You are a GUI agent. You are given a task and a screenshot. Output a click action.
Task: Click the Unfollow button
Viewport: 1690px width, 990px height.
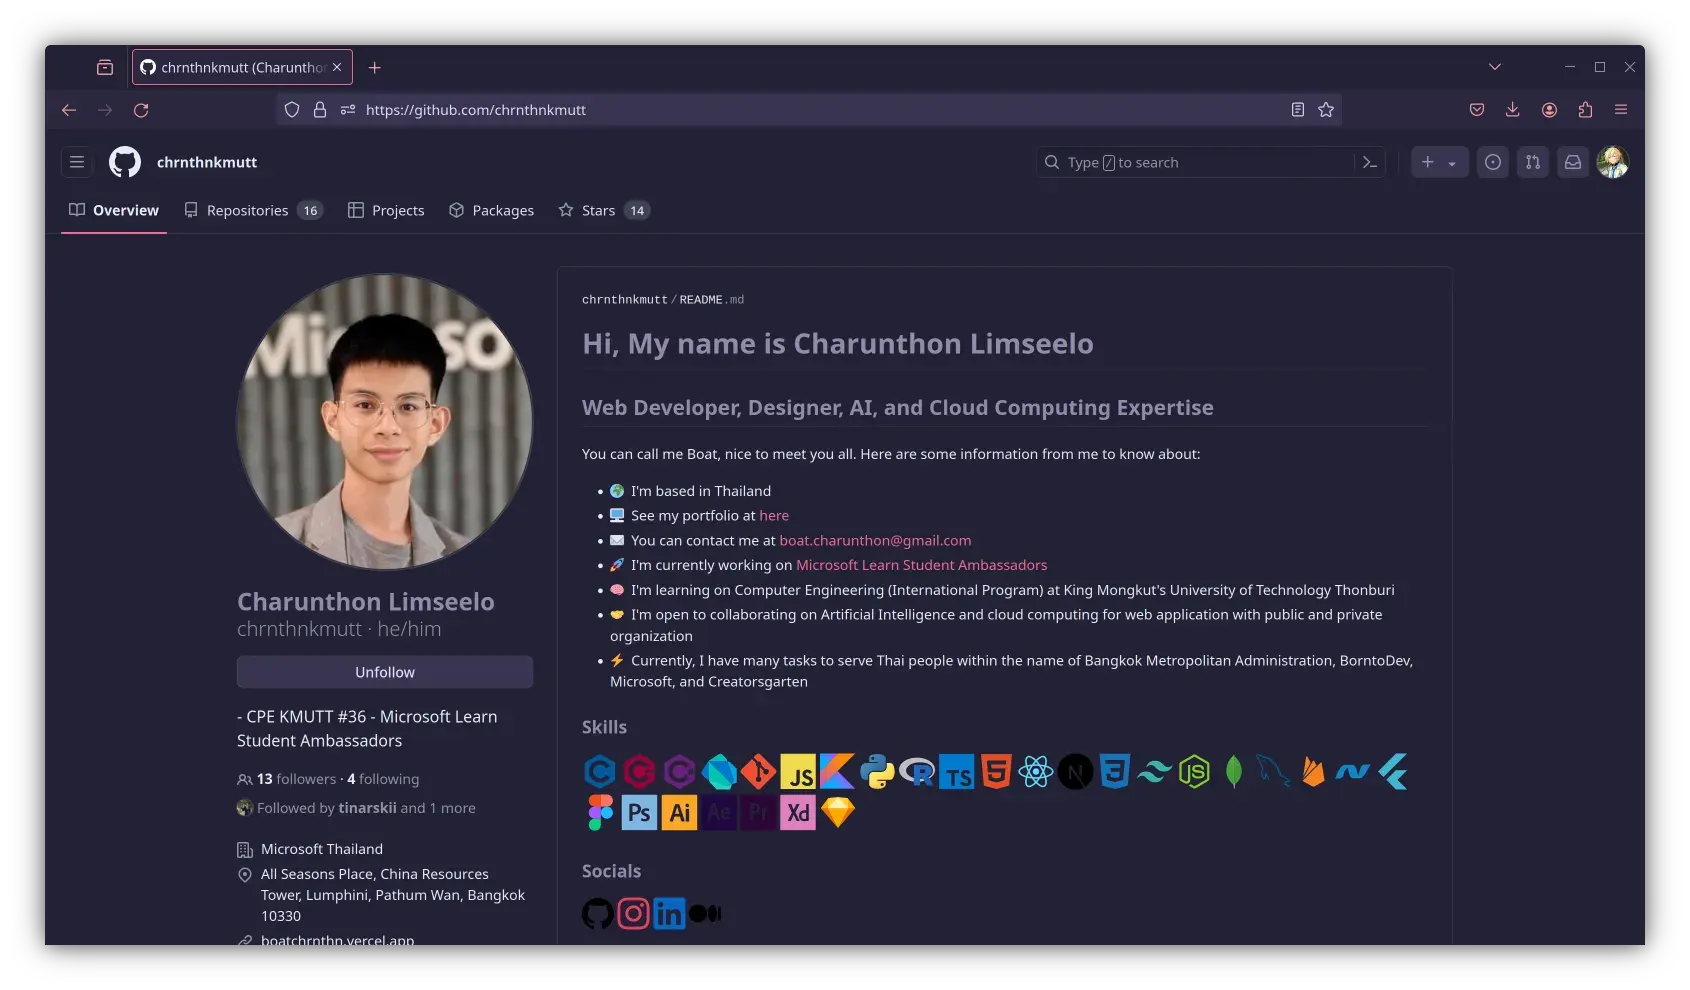pos(385,672)
